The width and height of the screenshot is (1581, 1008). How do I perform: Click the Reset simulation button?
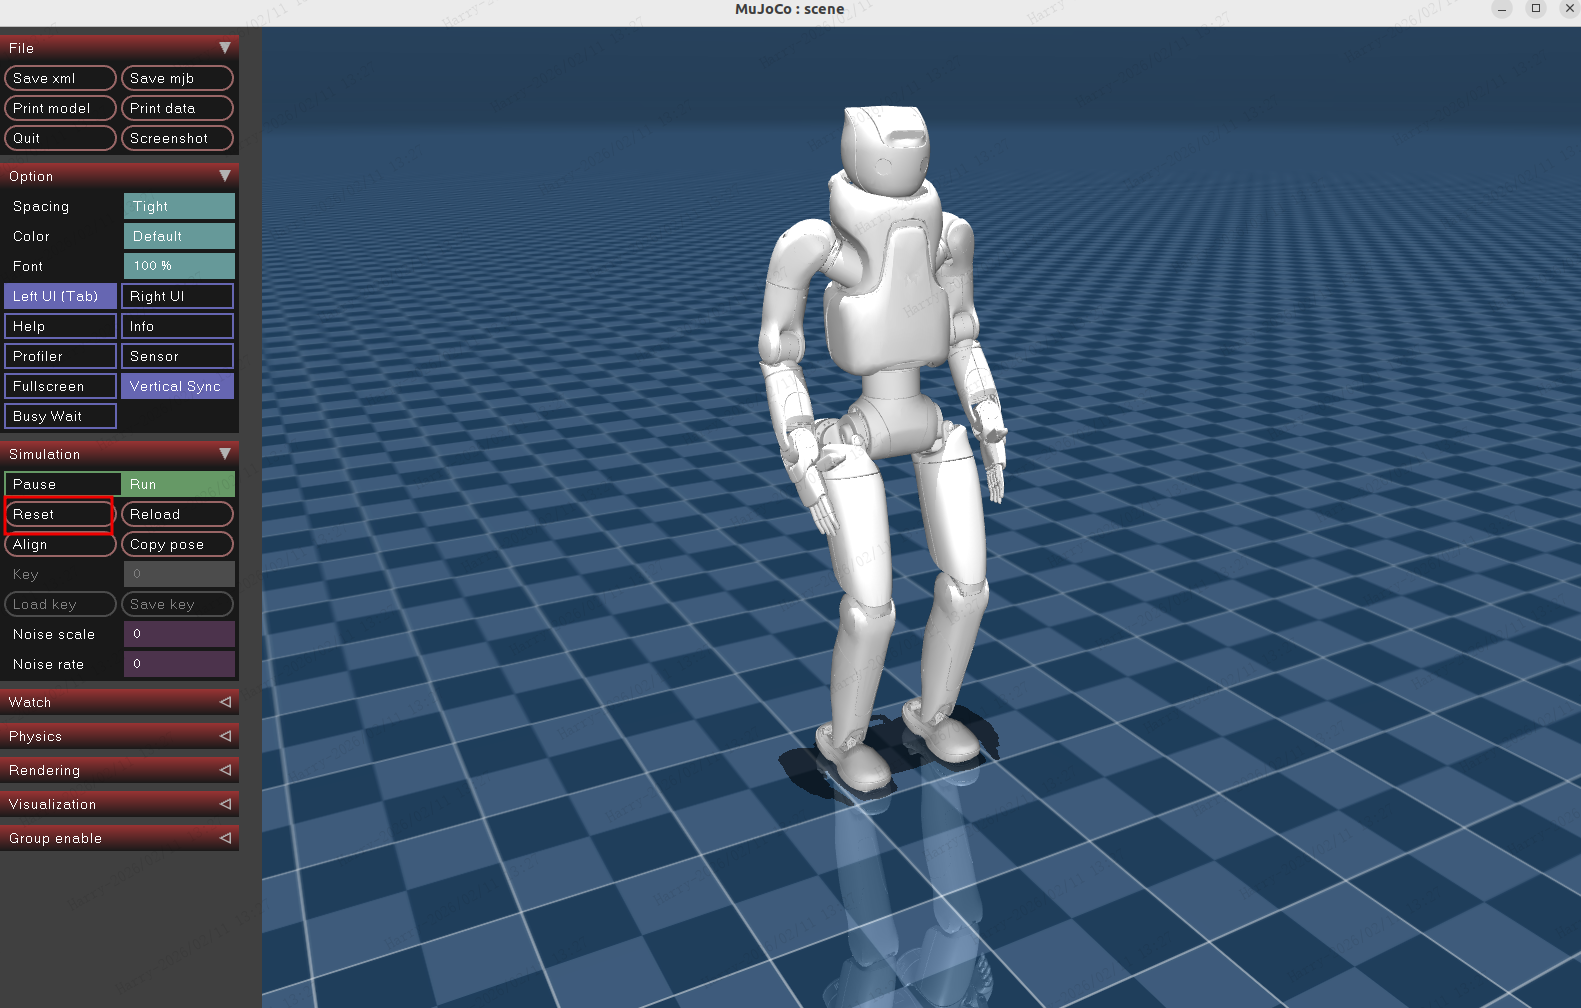(60, 514)
